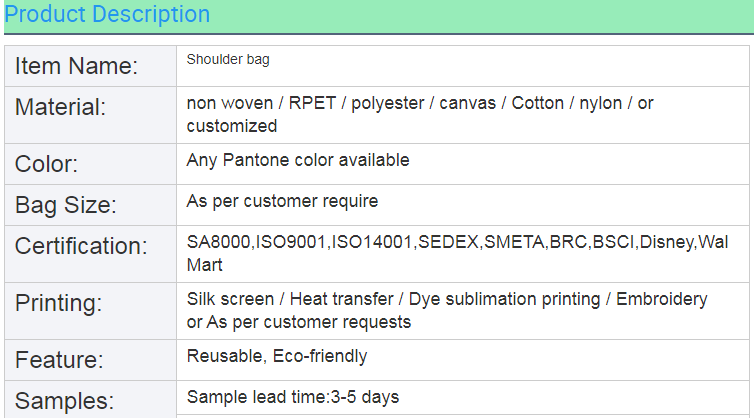
Task: Click the Shoulder bag value text
Action: pyautogui.click(x=228, y=60)
